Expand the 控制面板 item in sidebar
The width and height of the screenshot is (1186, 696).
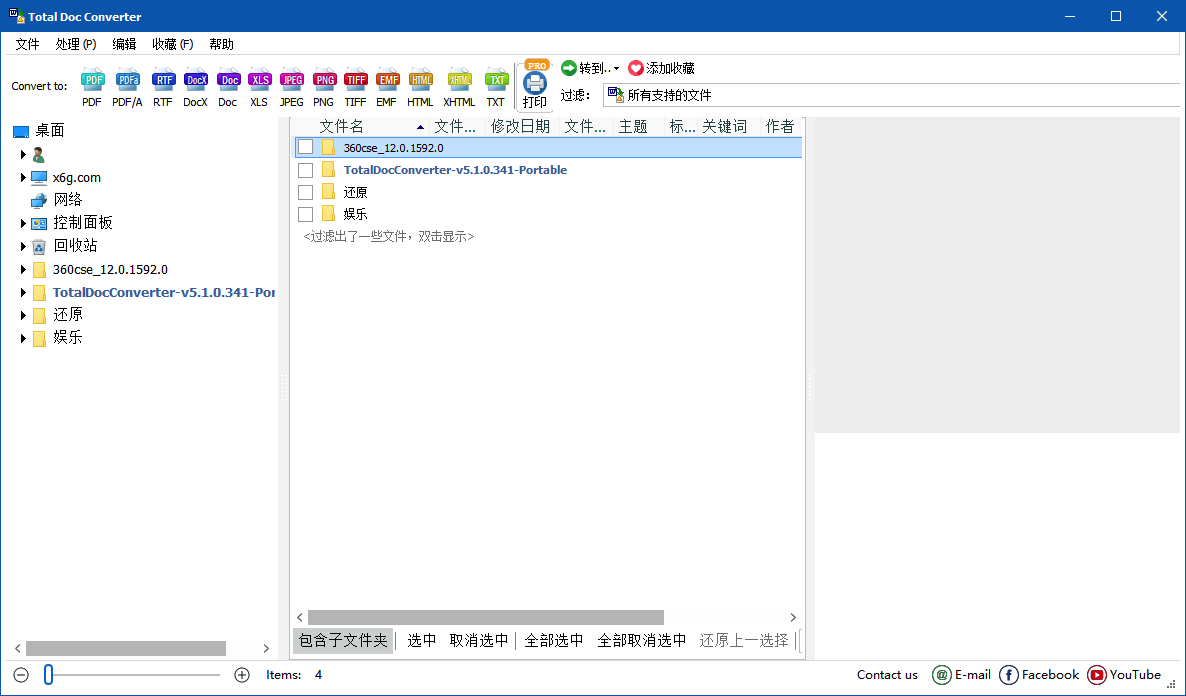24,222
